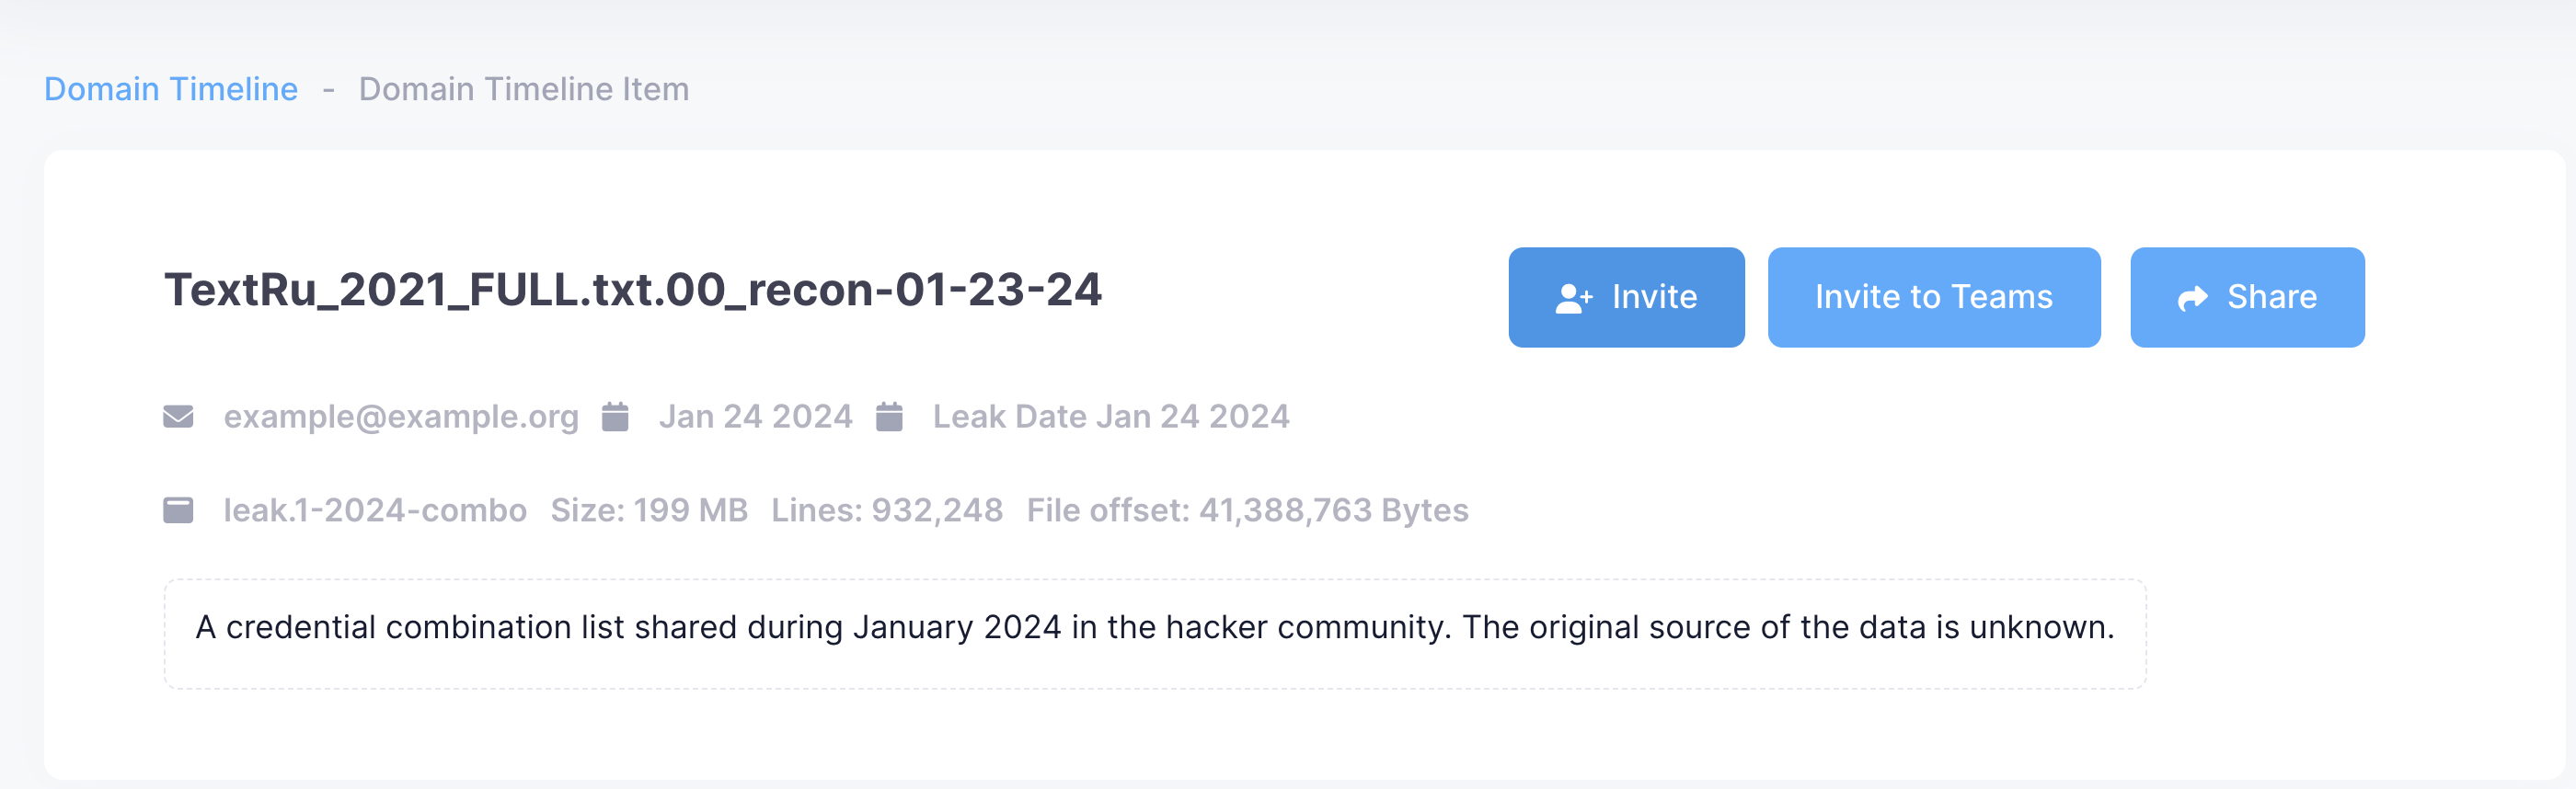Click the envelope icon beside the email

click(x=178, y=416)
